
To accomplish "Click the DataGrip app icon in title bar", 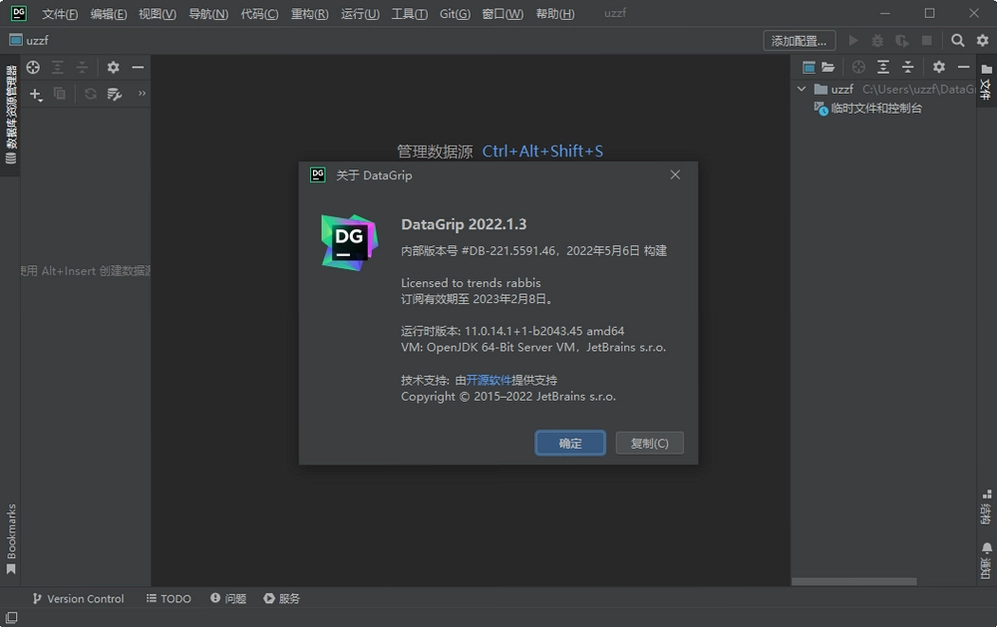I will (19, 13).
